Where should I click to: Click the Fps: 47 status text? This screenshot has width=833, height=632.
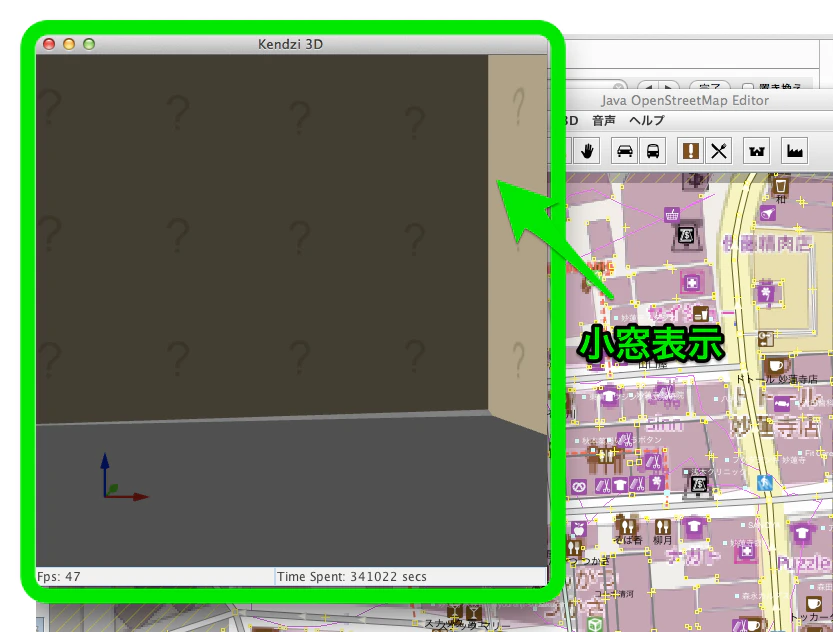click(x=58, y=576)
